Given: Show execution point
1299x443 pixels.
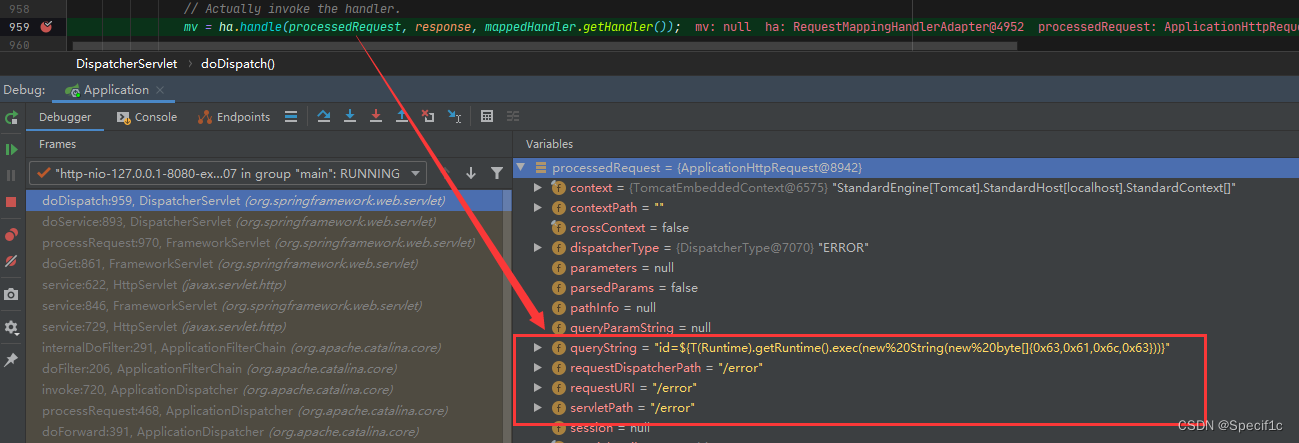Looking at the screenshot, I should pos(291,117).
